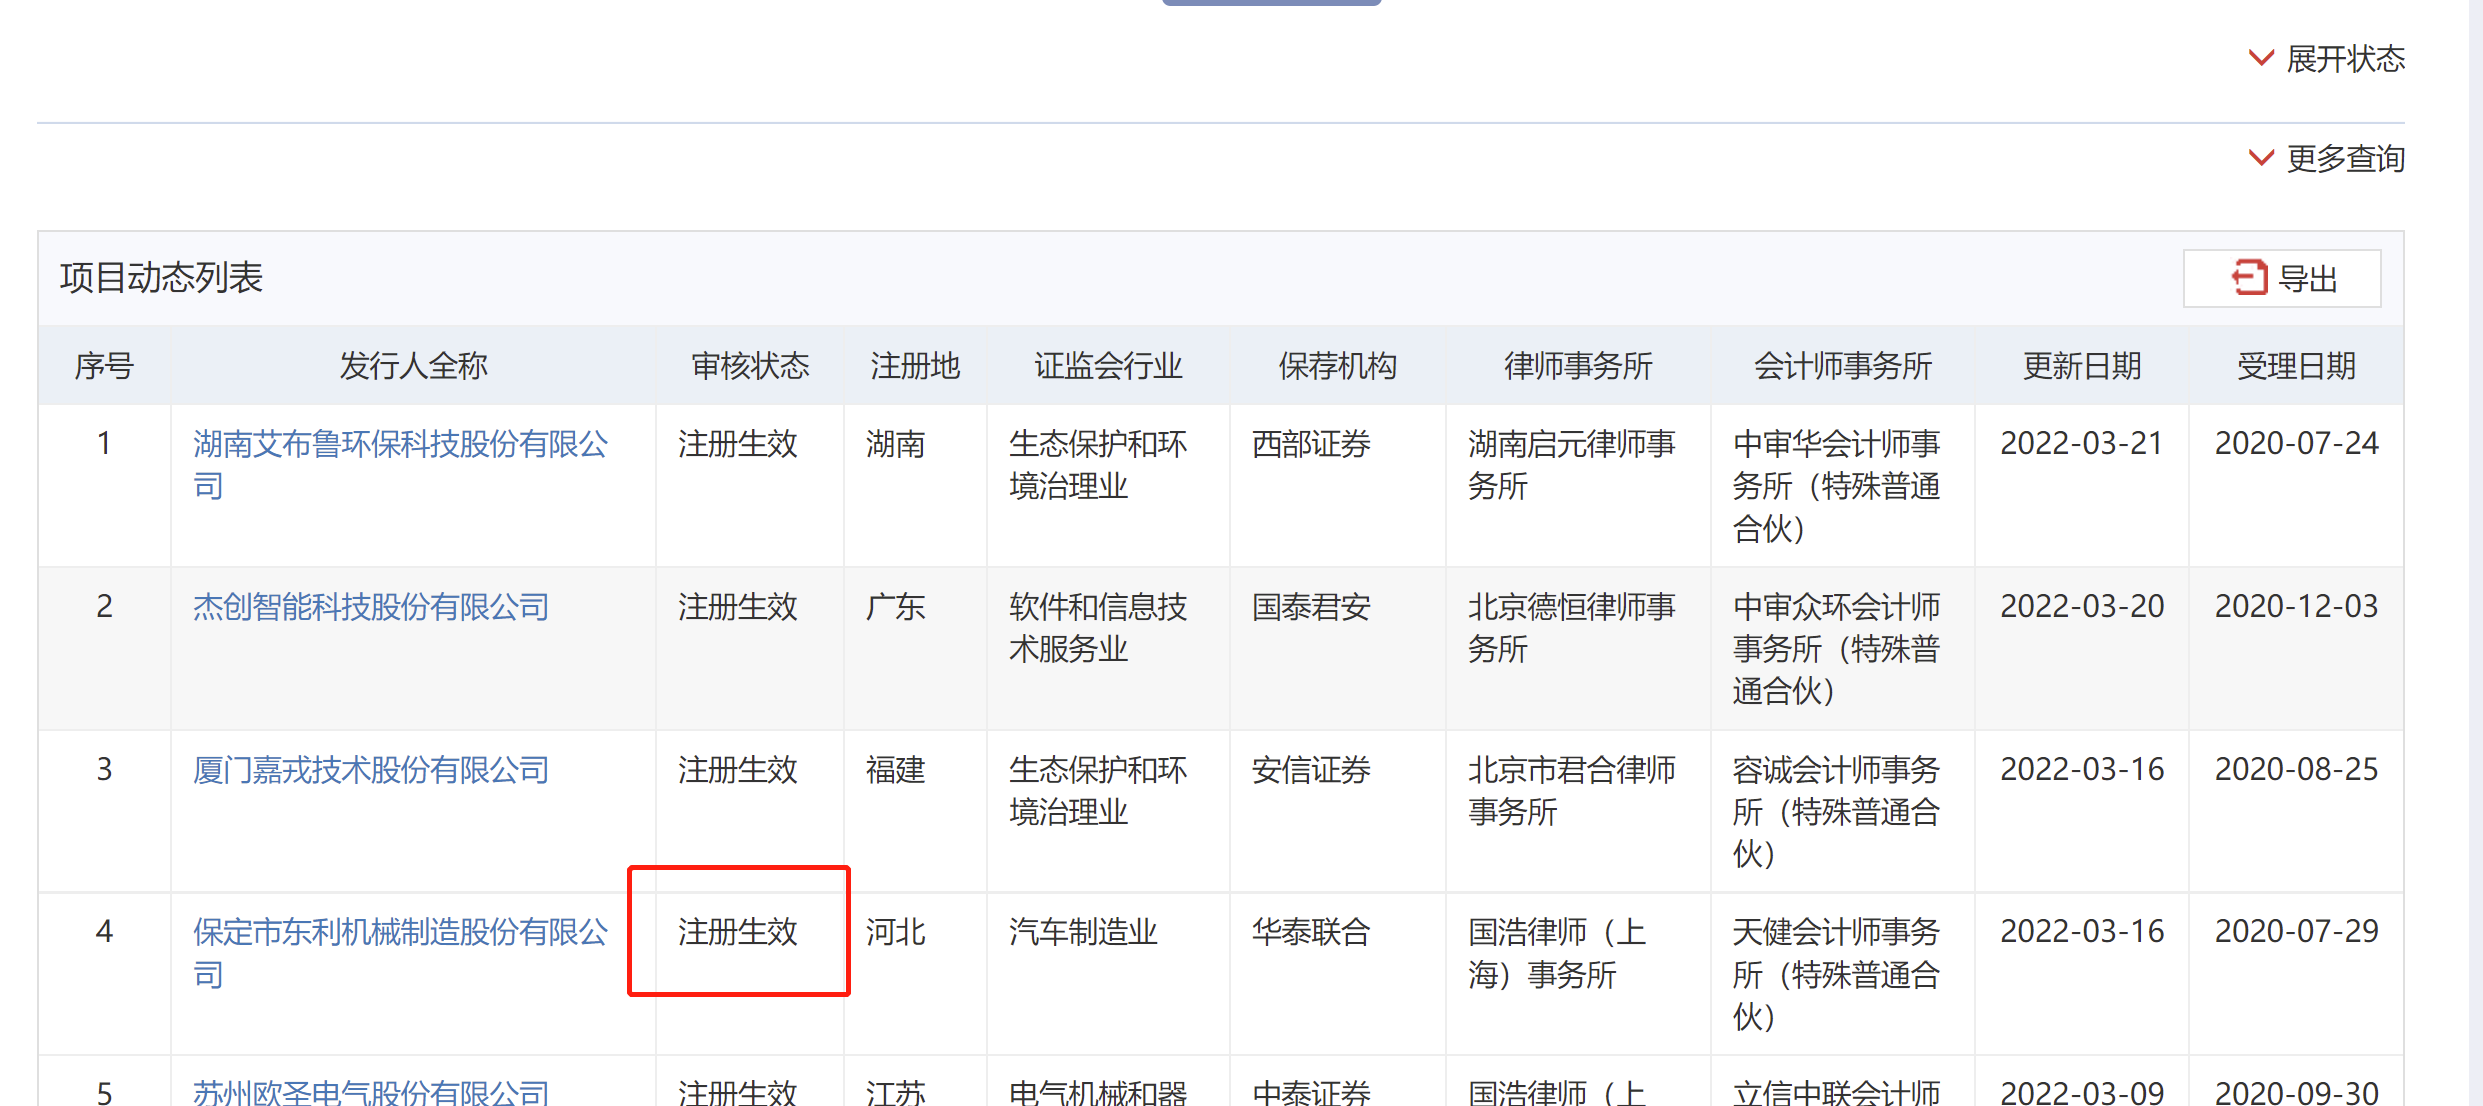
Task: Open 保定市东利机械制造股份有限公司 link
Action: 400,932
